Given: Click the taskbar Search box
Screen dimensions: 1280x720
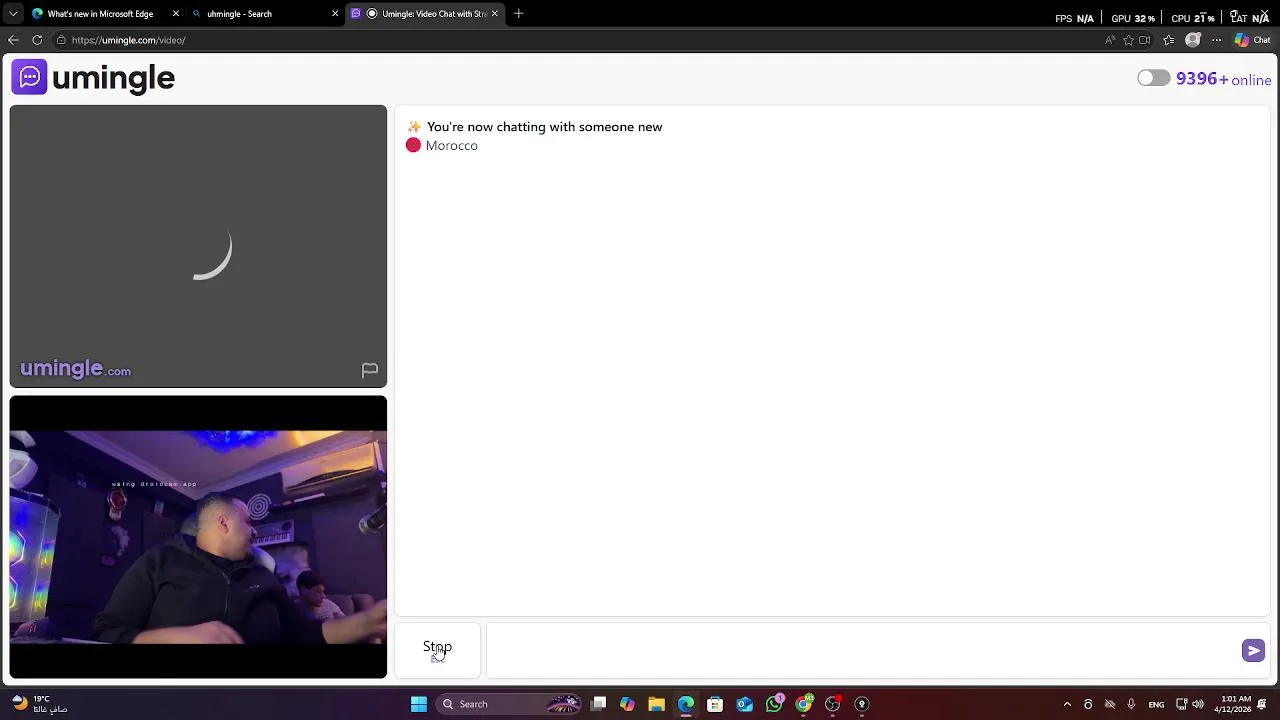Looking at the screenshot, I should pyautogui.click(x=510, y=704).
